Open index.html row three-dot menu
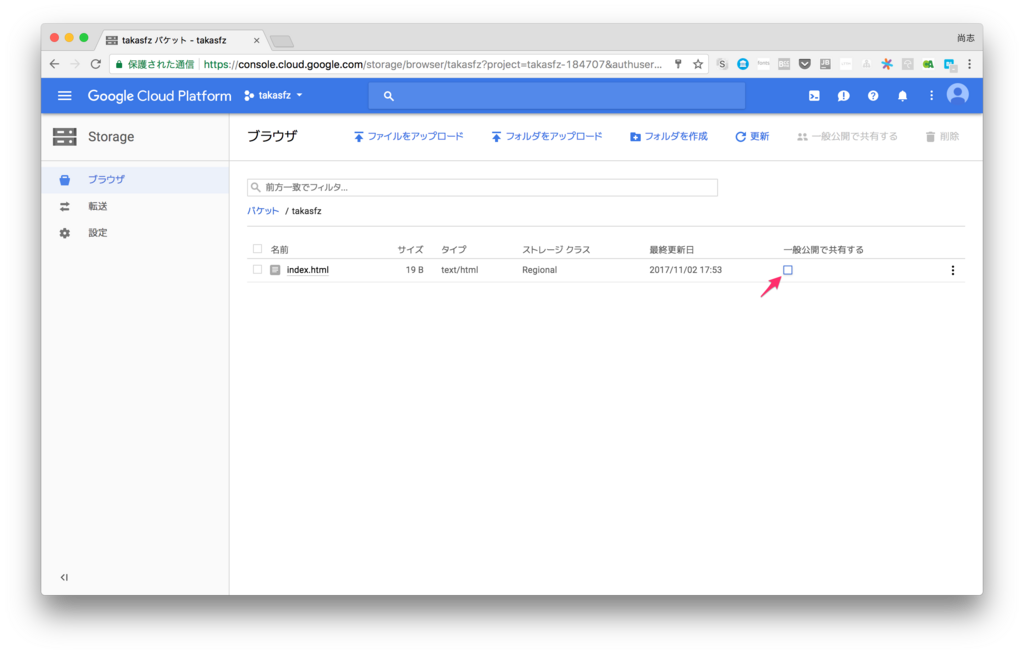1024x654 pixels. pos(953,270)
